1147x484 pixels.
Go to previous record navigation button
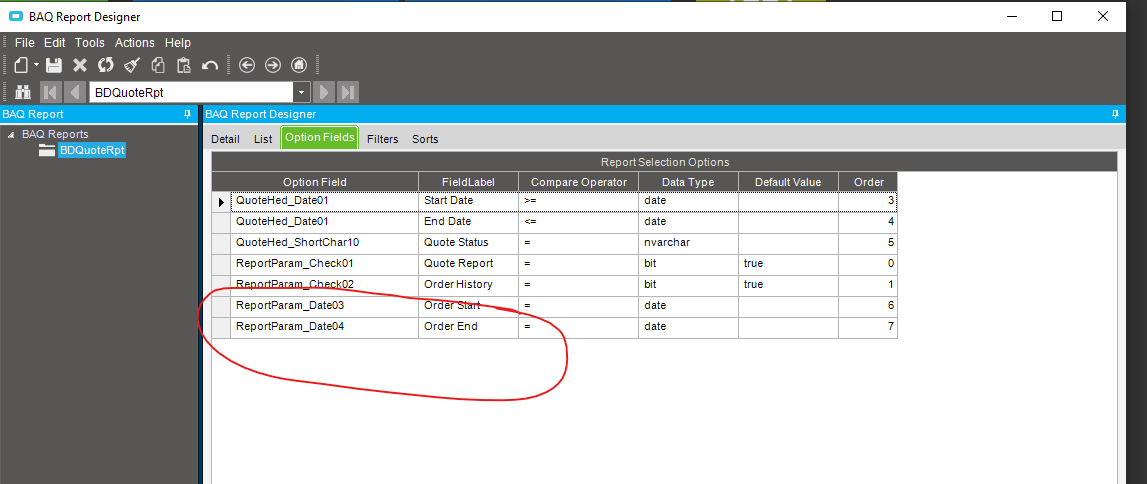point(75,92)
